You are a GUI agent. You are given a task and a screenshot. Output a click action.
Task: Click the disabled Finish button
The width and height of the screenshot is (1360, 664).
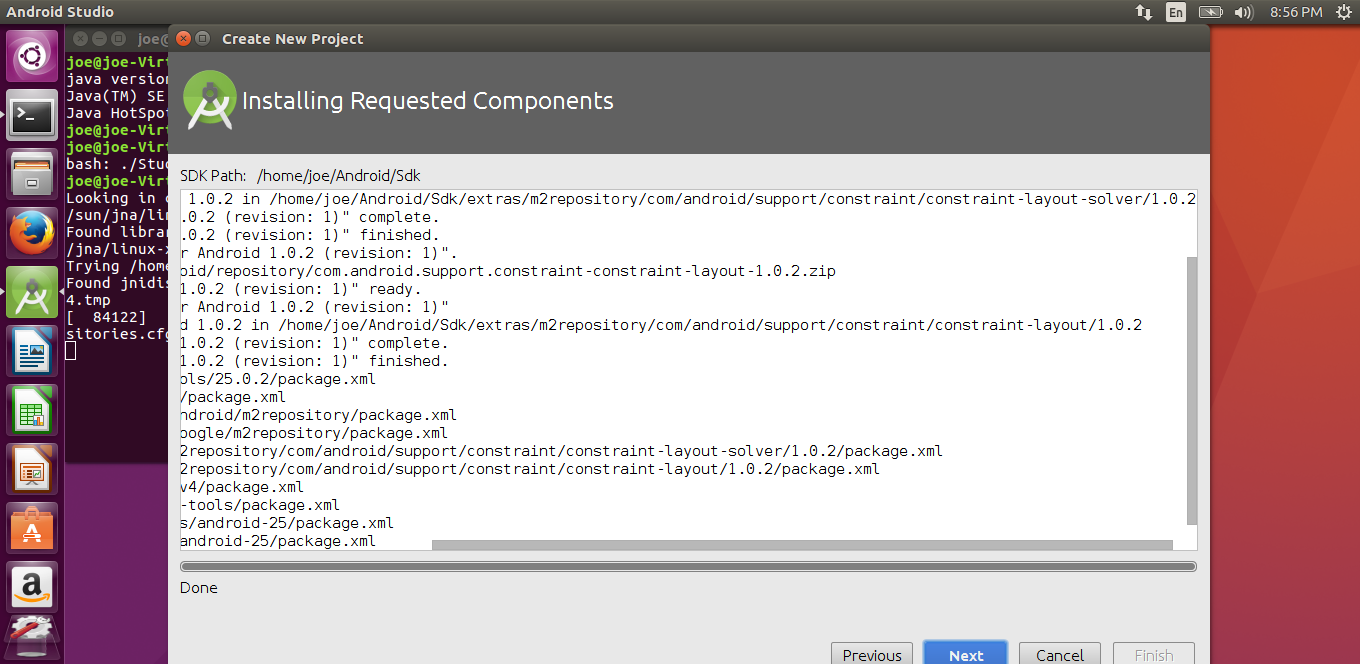click(1154, 655)
